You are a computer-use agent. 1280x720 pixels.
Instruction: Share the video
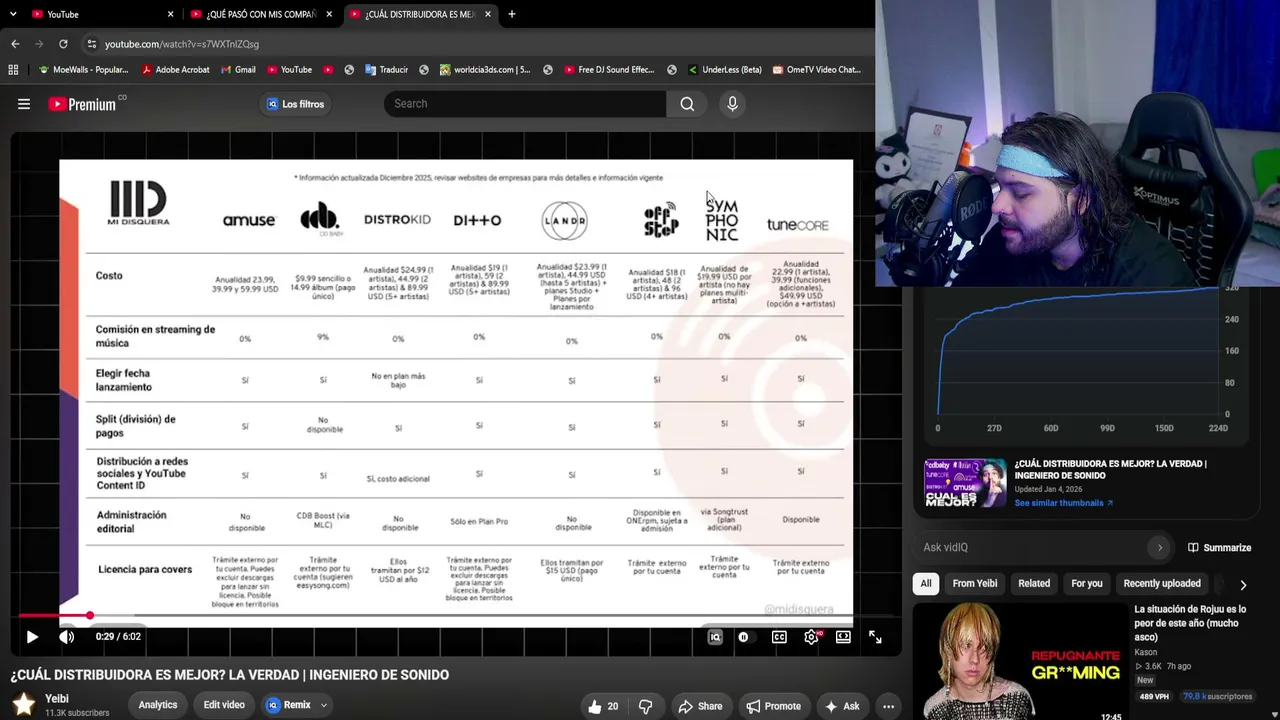pyautogui.click(x=700, y=706)
